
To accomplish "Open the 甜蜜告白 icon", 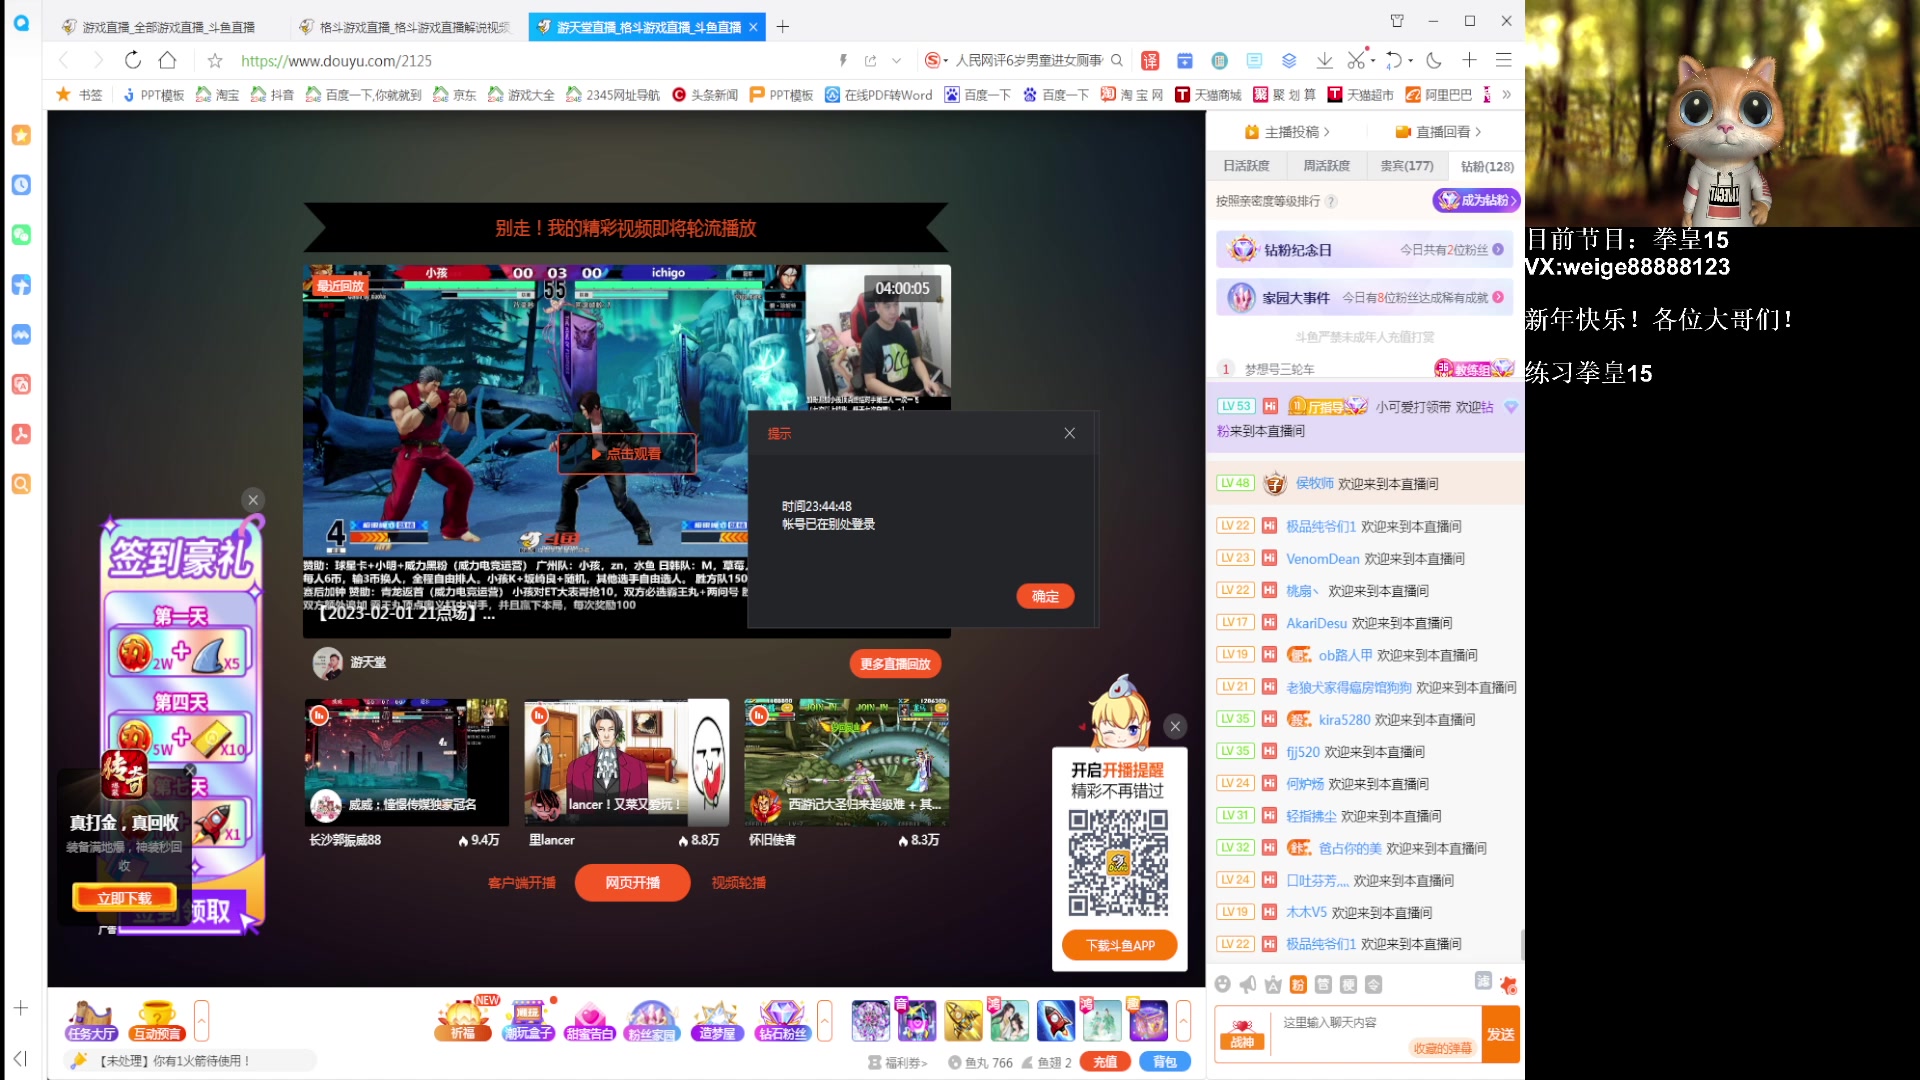I will pyautogui.click(x=590, y=1021).
